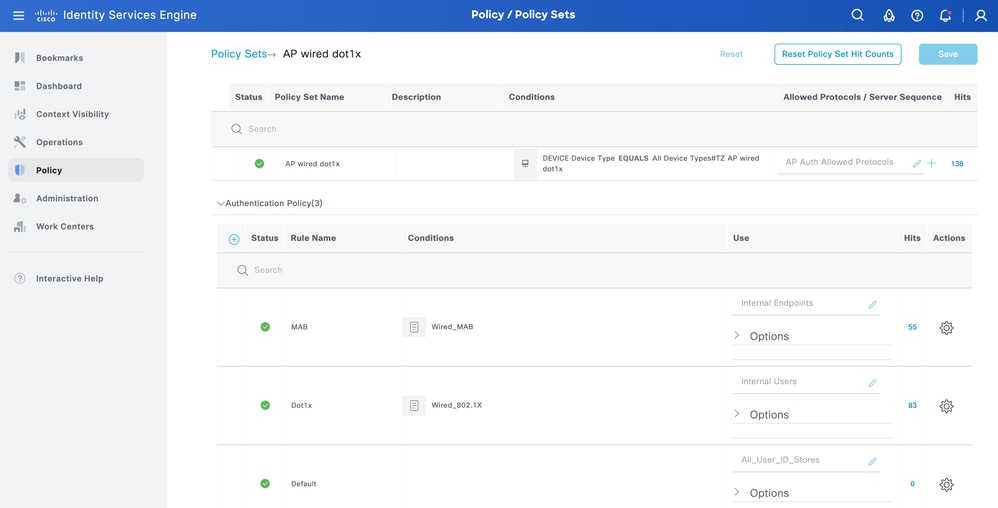Toggle Dot1x rule green status indicator
Viewport: 998px width, 508px height.
(265, 405)
